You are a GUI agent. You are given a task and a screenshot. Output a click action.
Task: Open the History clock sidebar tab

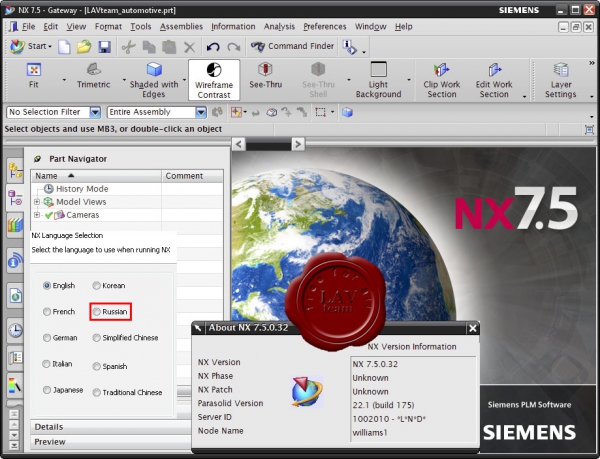point(15,330)
